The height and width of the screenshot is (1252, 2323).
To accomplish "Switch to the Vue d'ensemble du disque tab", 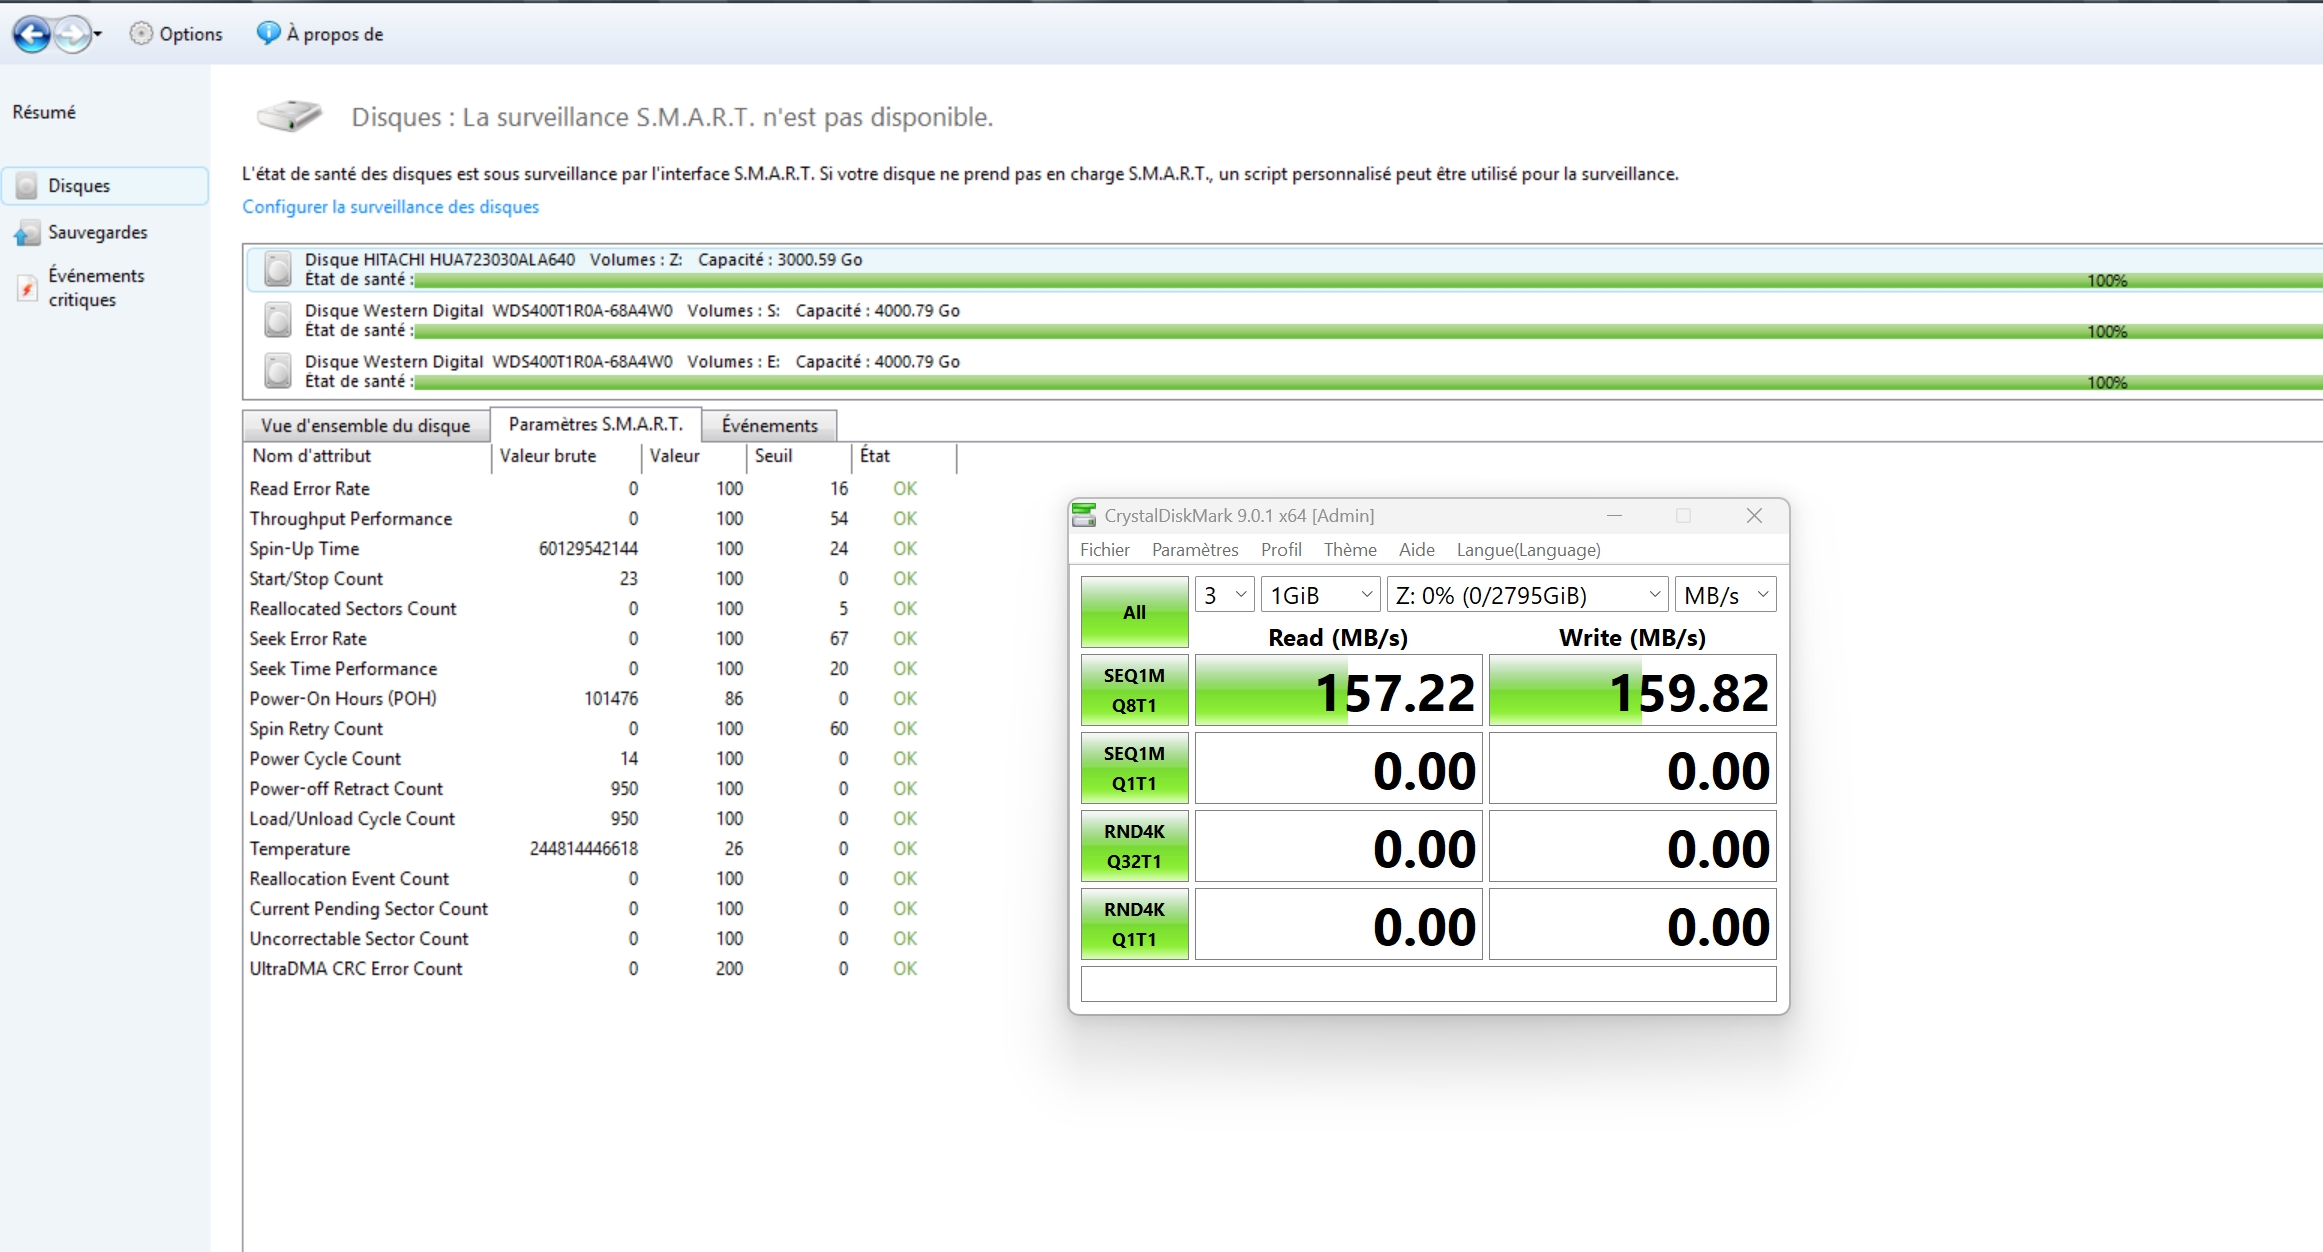I will (x=365, y=426).
